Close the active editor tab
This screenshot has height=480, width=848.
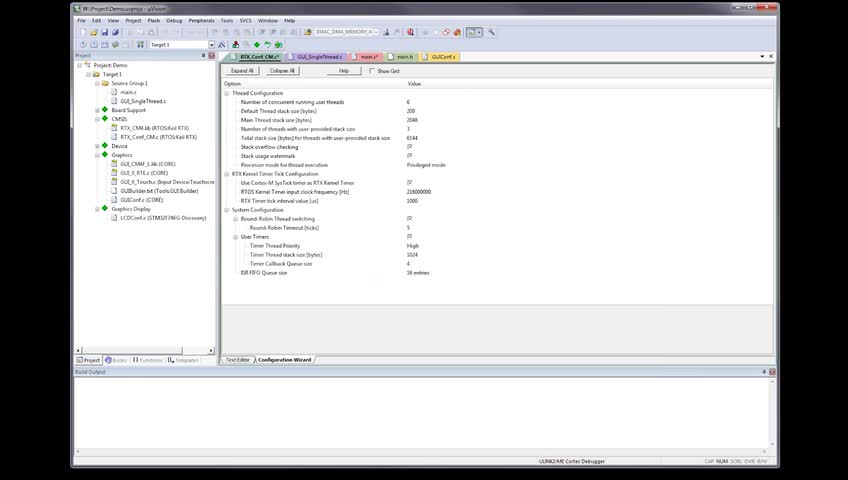tap(771, 56)
